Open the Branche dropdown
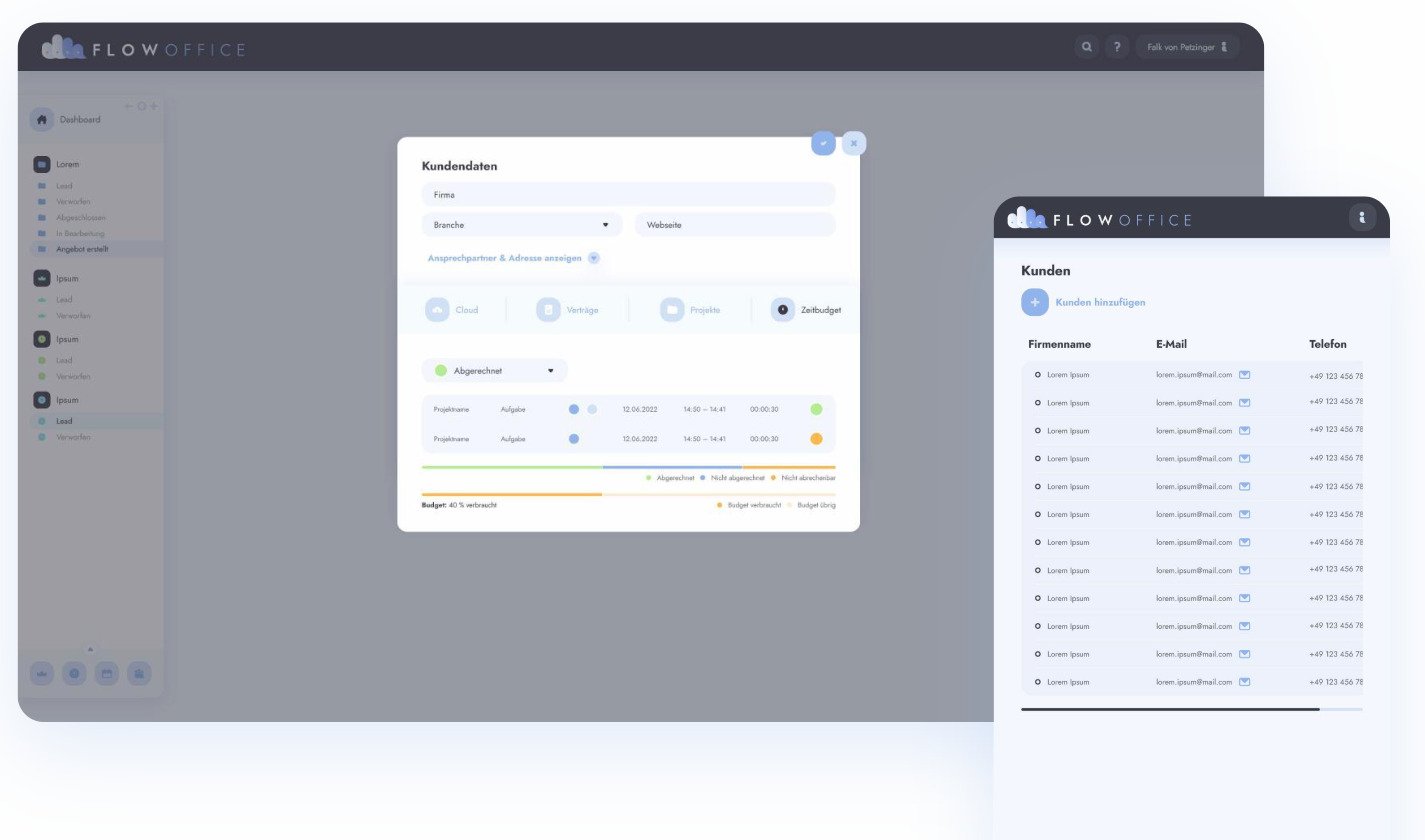The height and width of the screenshot is (840, 1425). click(x=522, y=225)
